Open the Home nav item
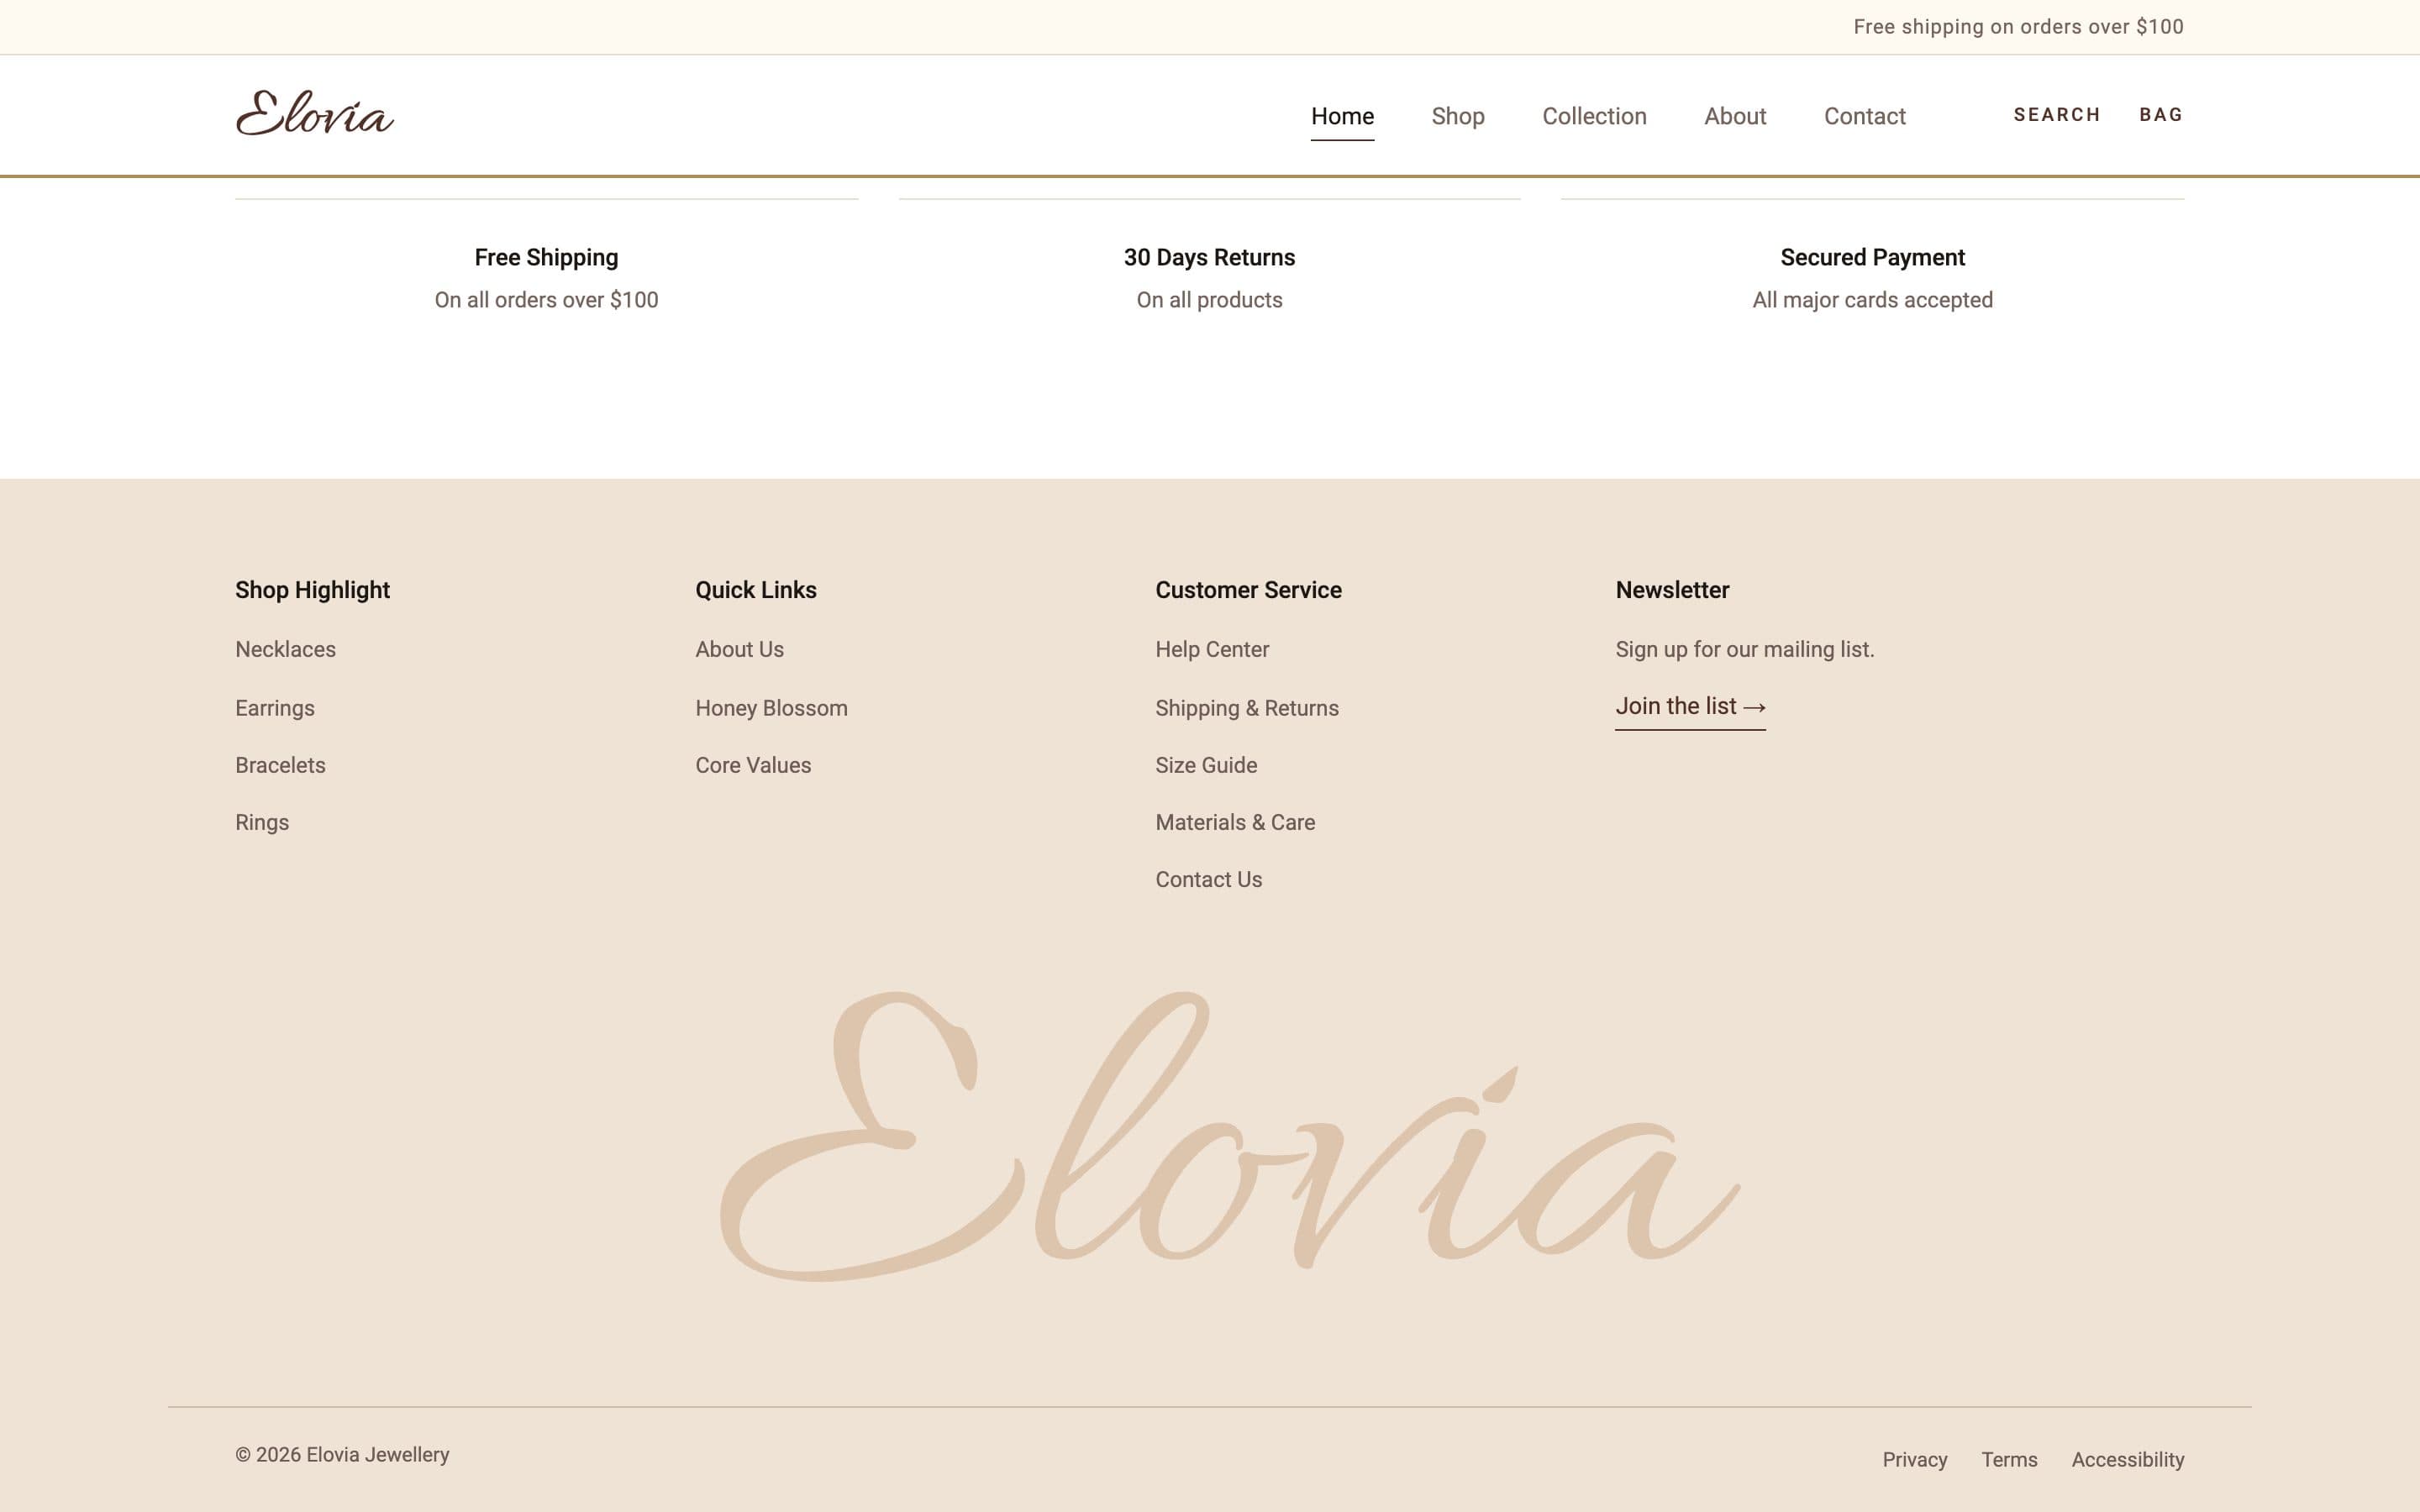Screen dimensions: 2420x1512 coord(1342,116)
